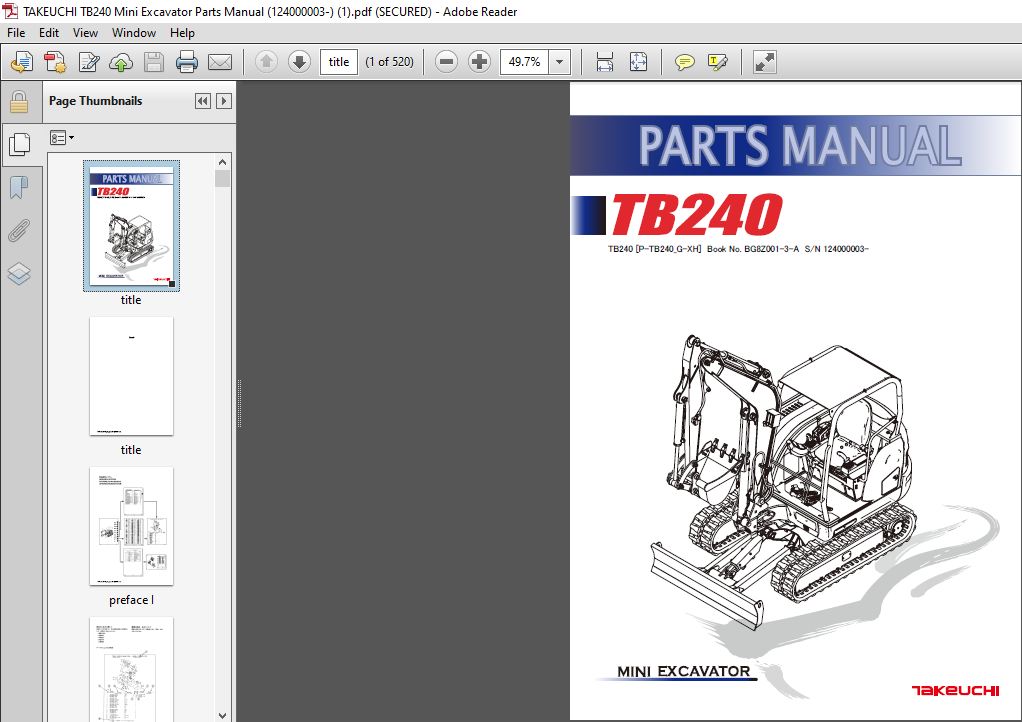Click the (1 of 520) page count
This screenshot has width=1022, height=722.
(389, 62)
